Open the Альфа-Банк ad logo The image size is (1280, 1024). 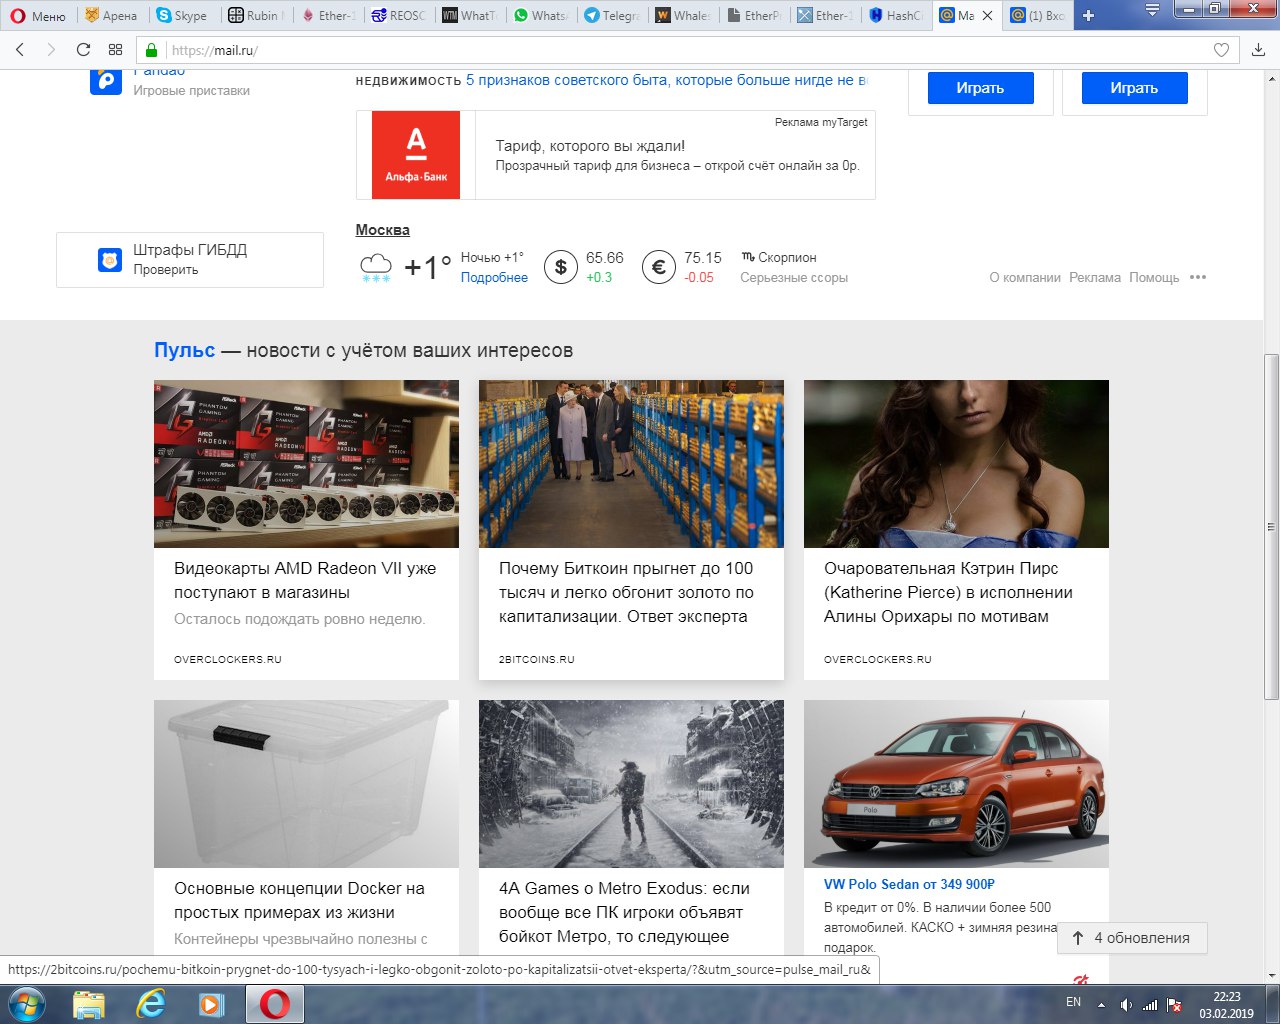(x=416, y=155)
